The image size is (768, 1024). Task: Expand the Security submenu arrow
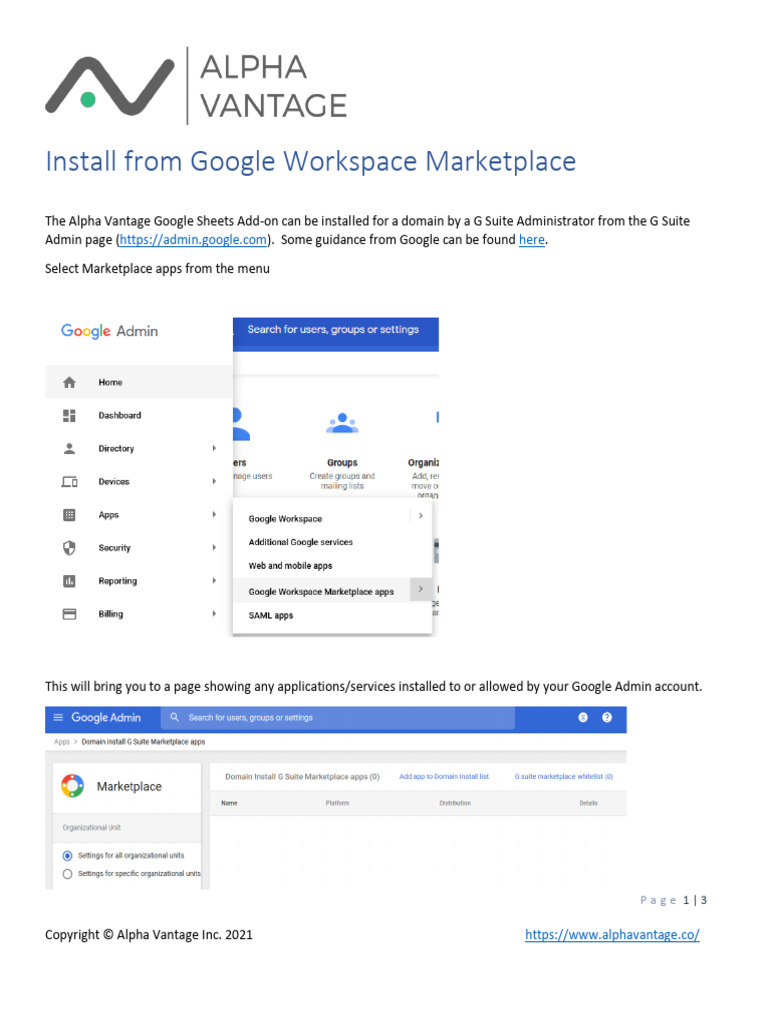coord(214,547)
